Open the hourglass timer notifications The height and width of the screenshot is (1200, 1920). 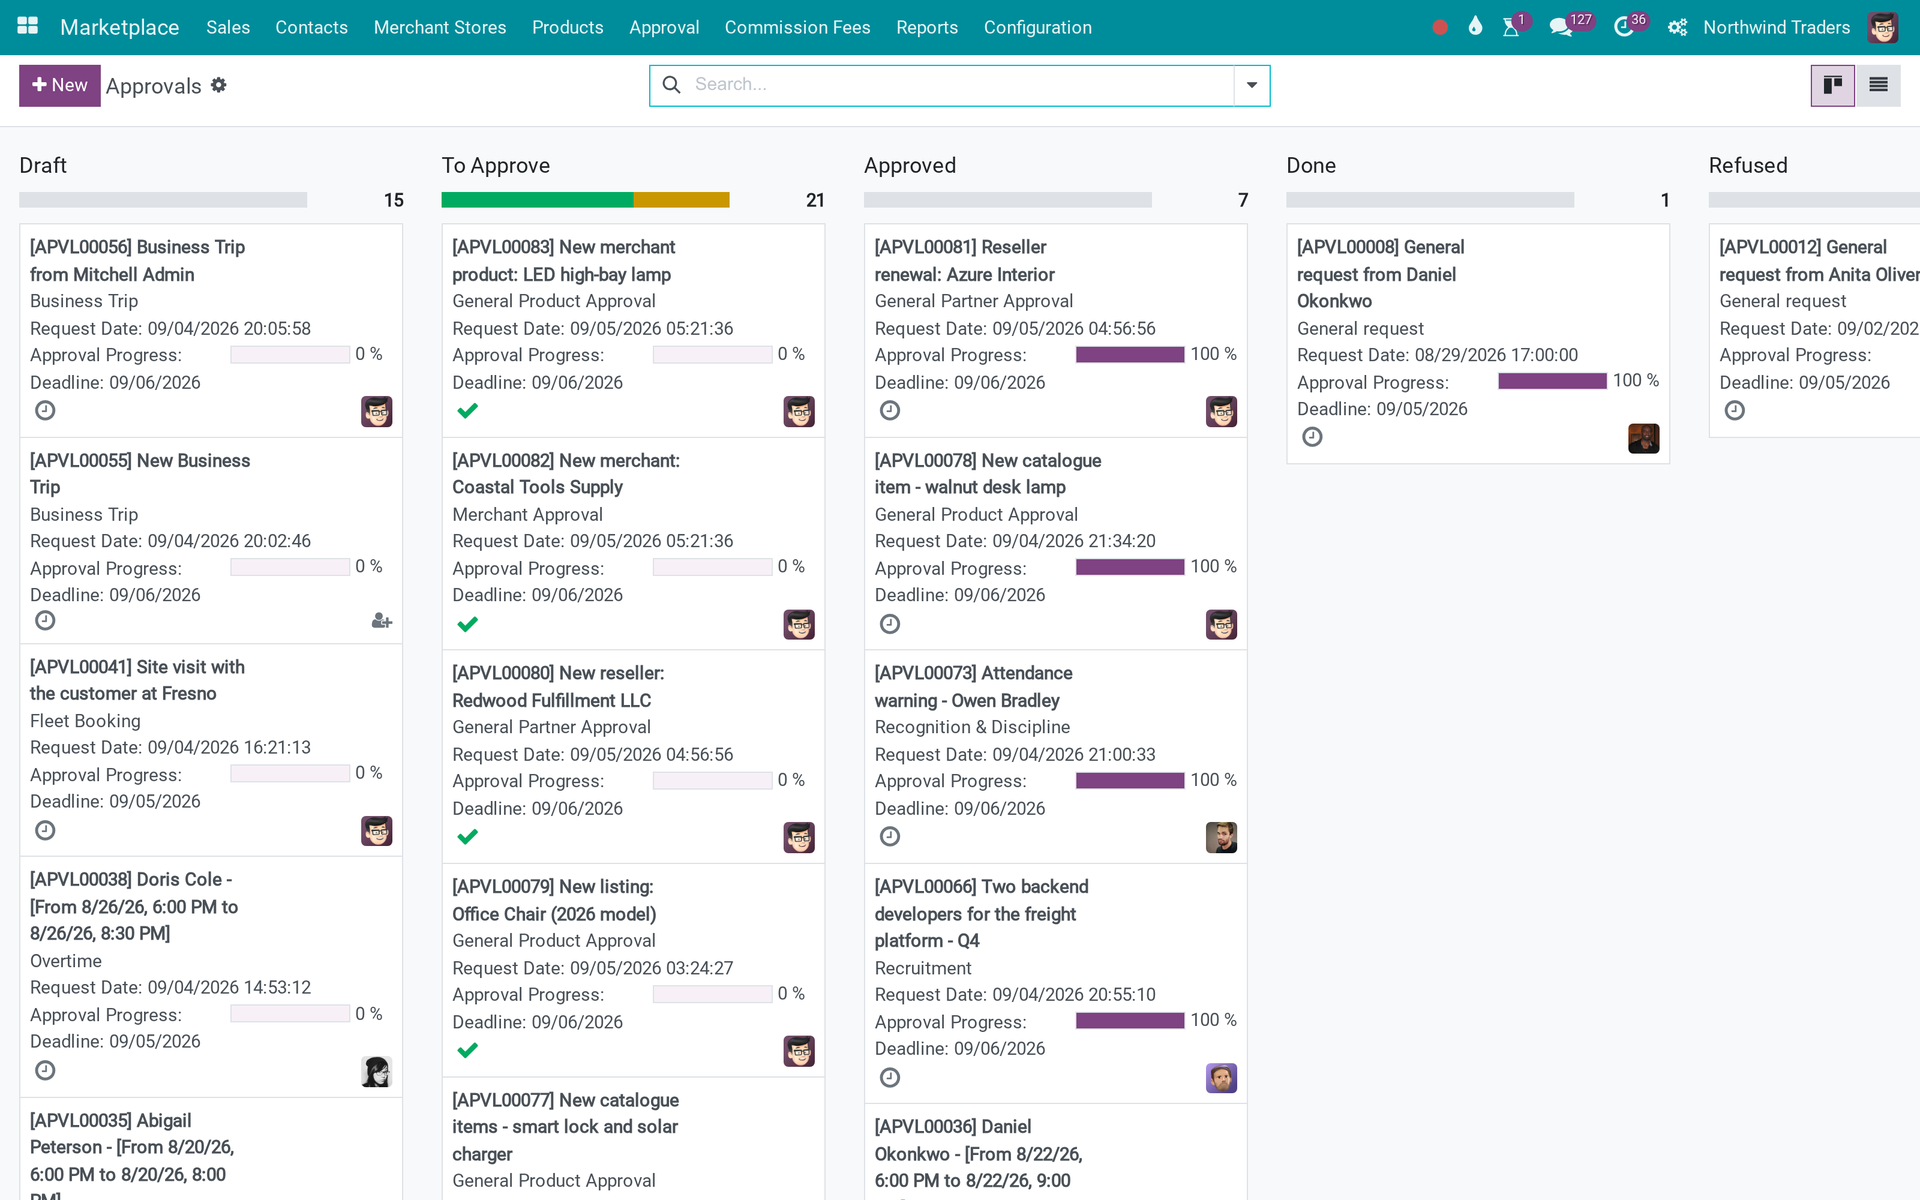click(x=1511, y=27)
